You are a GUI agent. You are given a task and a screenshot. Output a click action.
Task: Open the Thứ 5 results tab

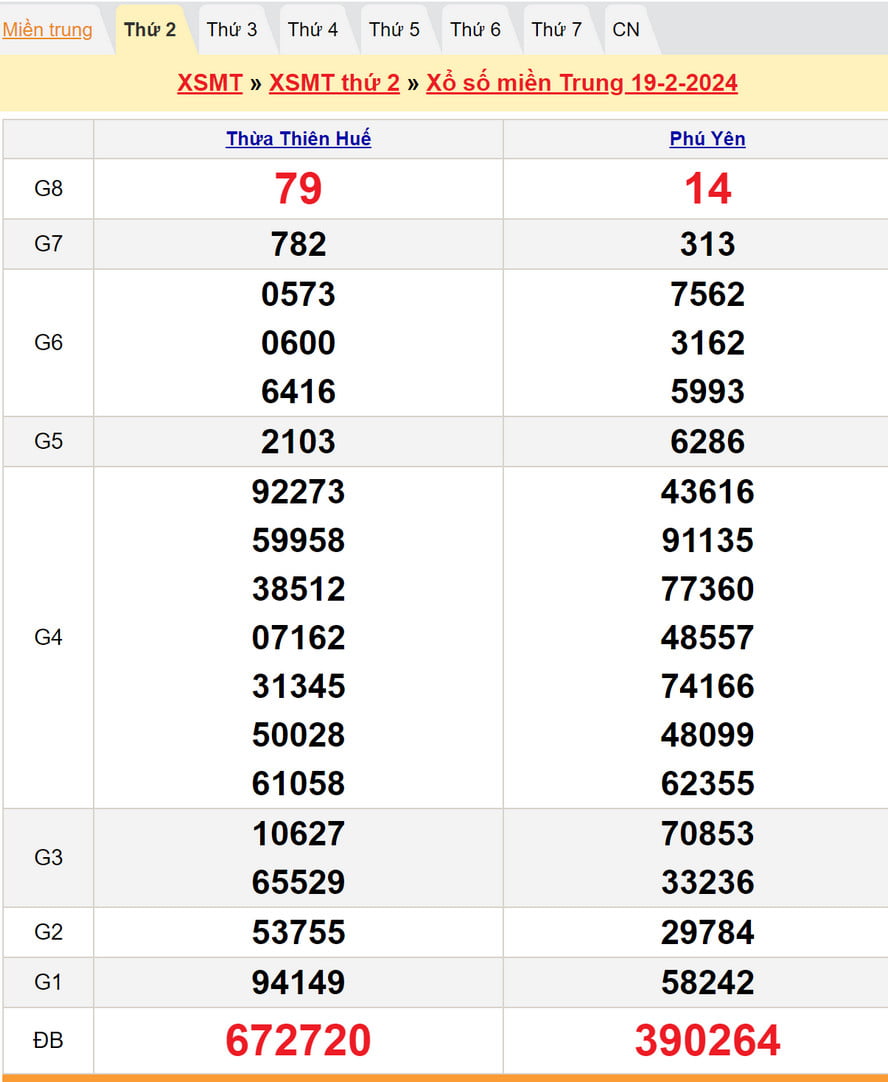tap(394, 30)
